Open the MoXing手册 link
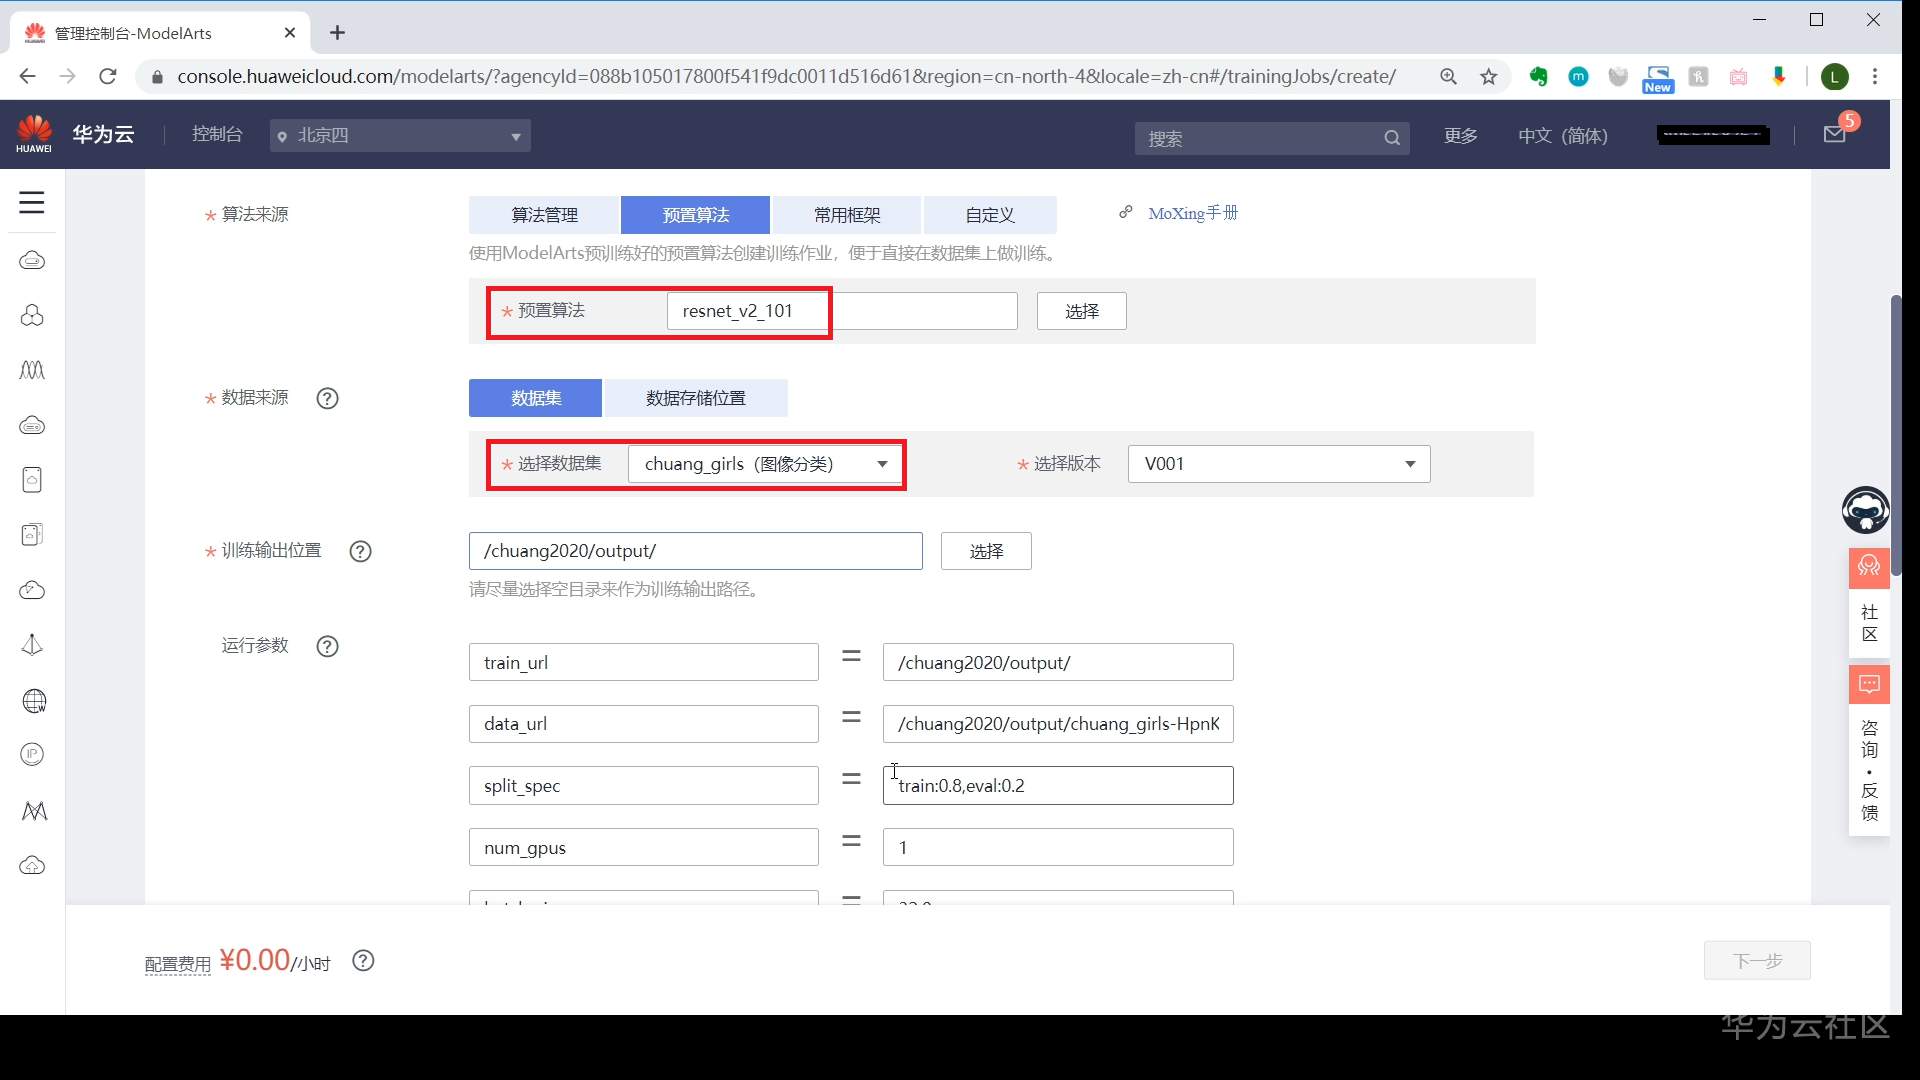 [x=1192, y=213]
